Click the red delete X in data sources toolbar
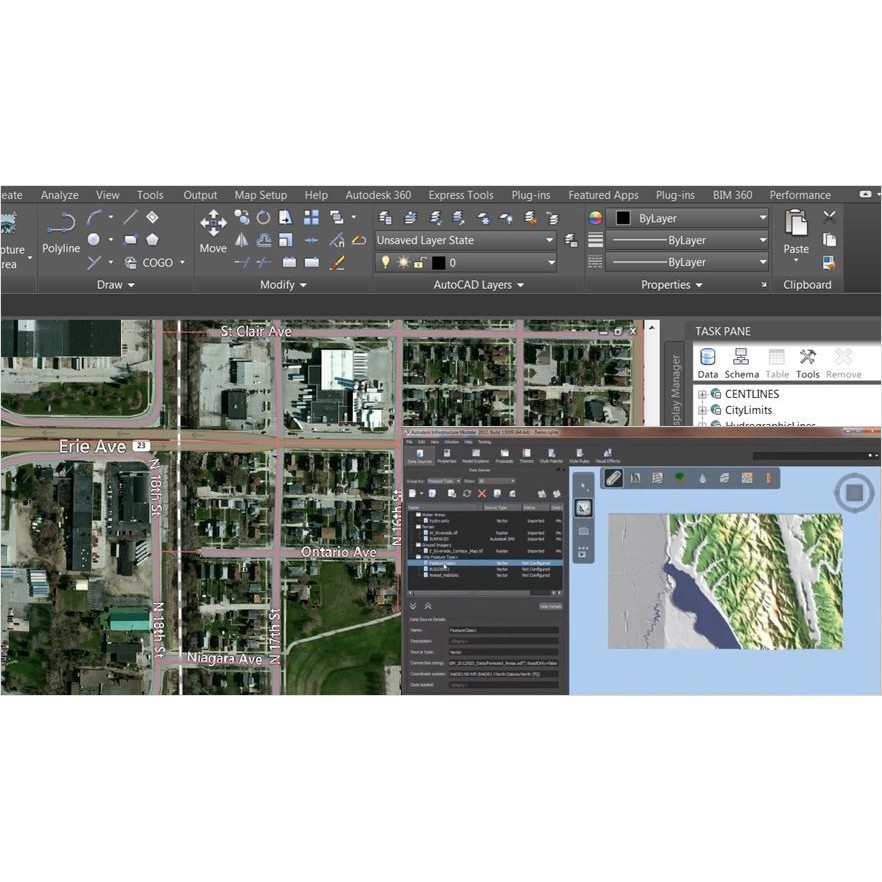 coord(482,494)
